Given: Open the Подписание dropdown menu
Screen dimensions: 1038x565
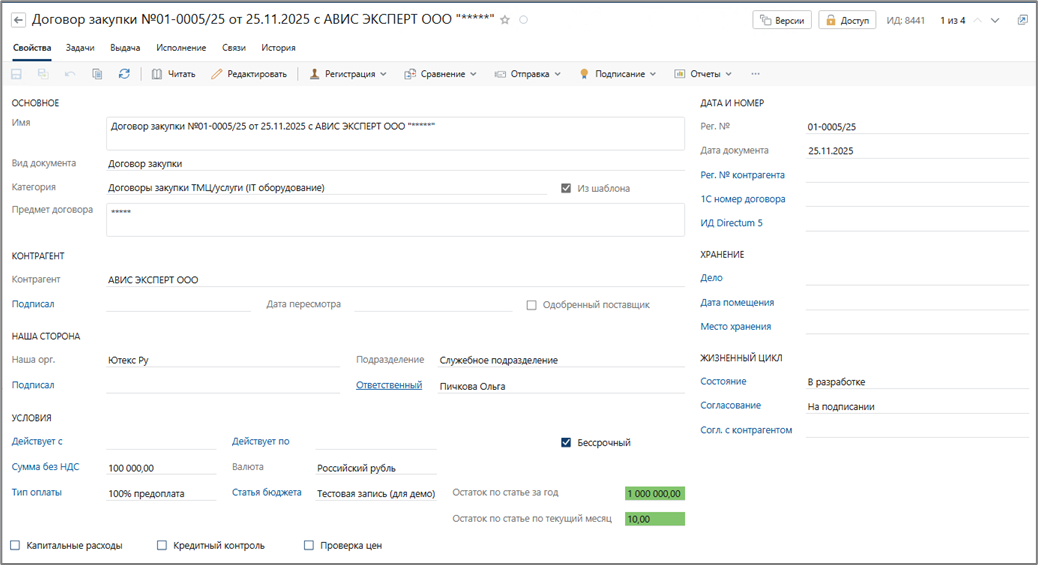Looking at the screenshot, I should click(x=618, y=74).
